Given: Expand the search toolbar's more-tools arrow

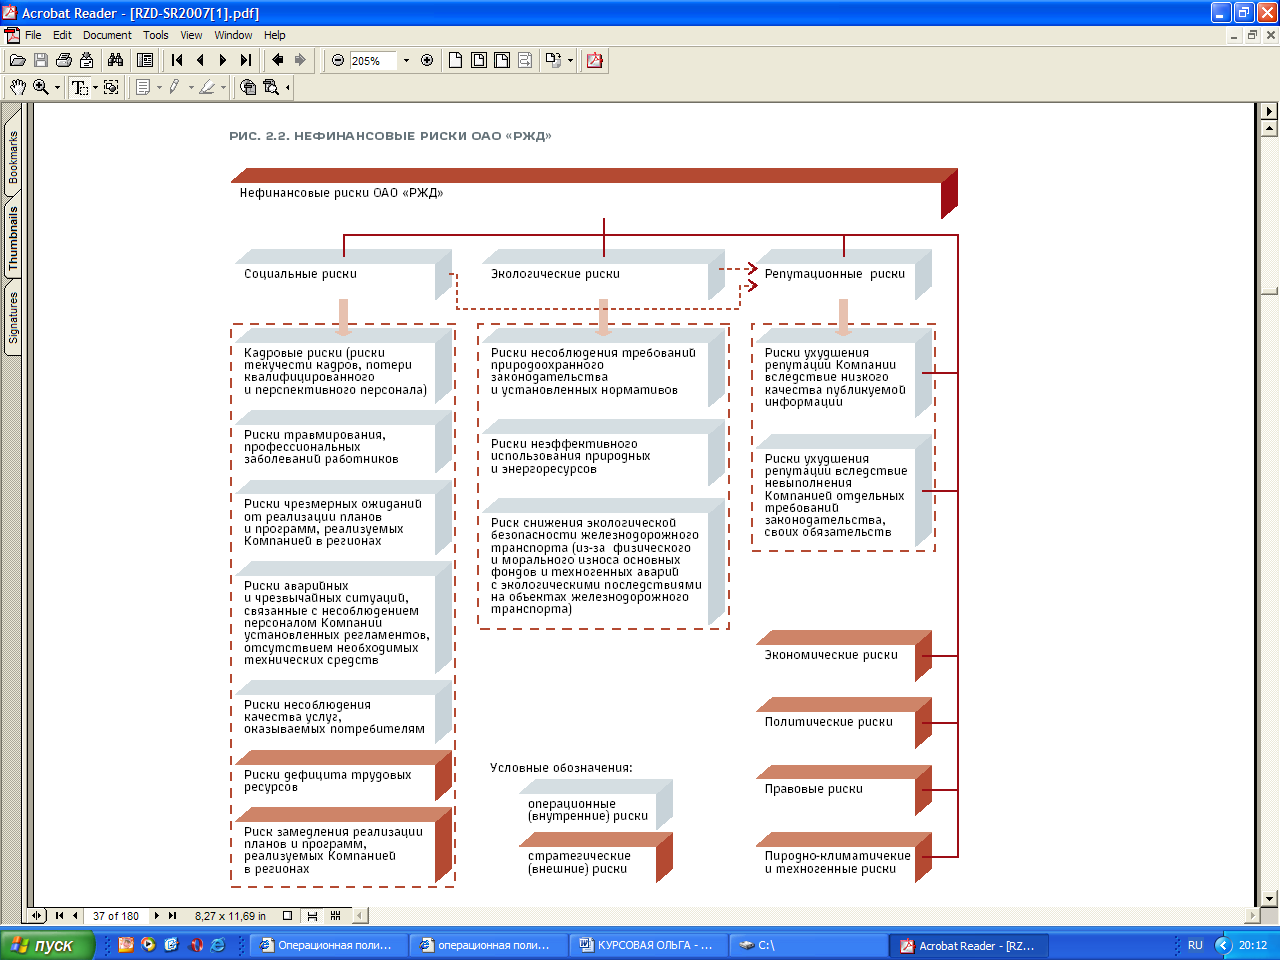Looking at the screenshot, I should (x=288, y=88).
